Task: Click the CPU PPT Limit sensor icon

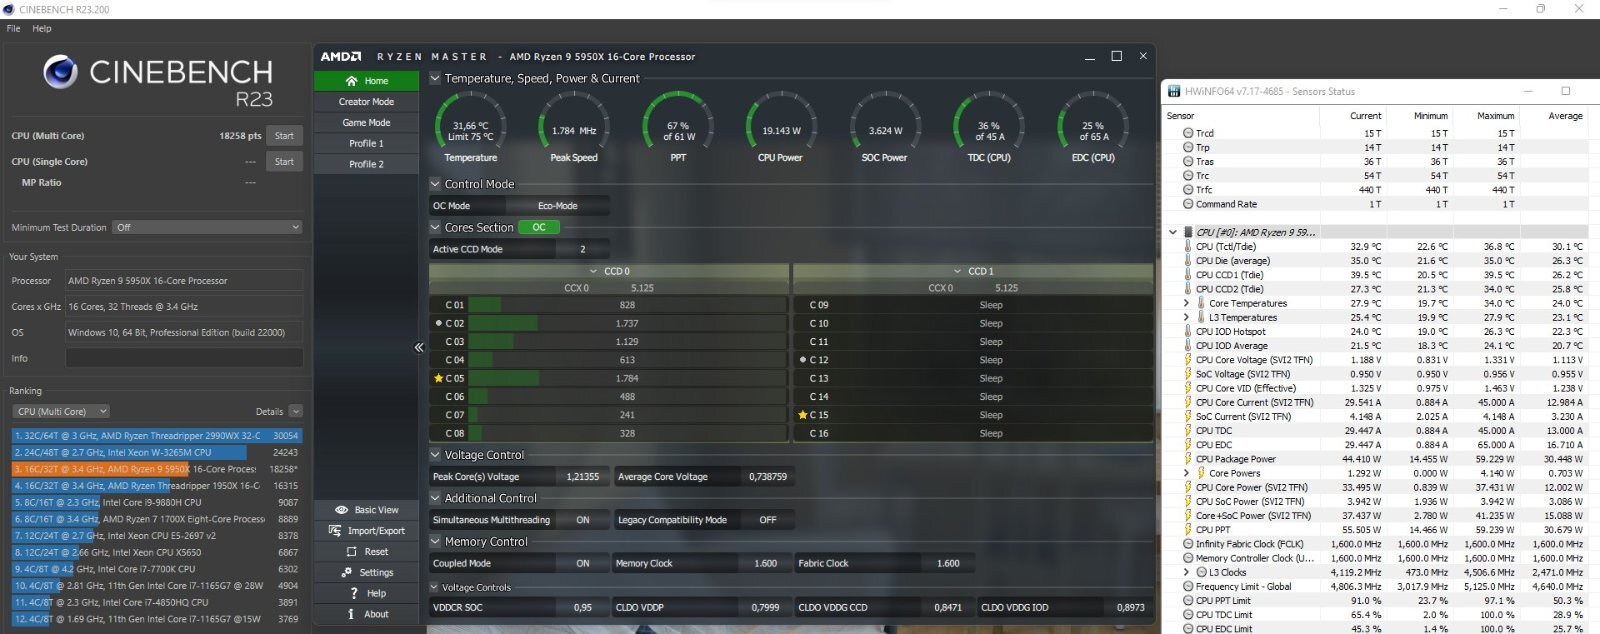Action: tap(1188, 601)
